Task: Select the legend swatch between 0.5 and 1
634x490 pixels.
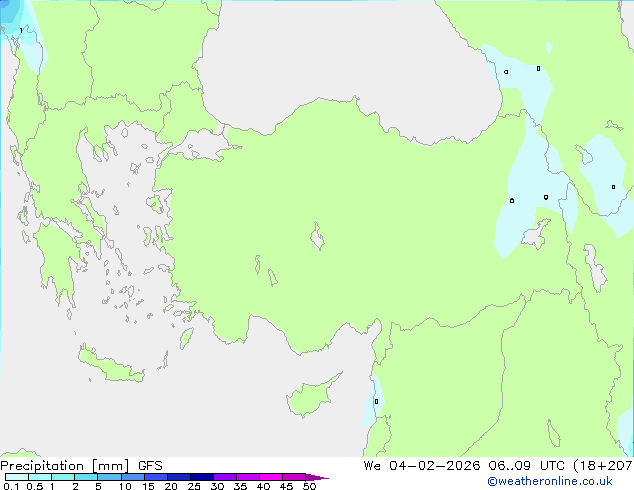Action: click(40, 477)
